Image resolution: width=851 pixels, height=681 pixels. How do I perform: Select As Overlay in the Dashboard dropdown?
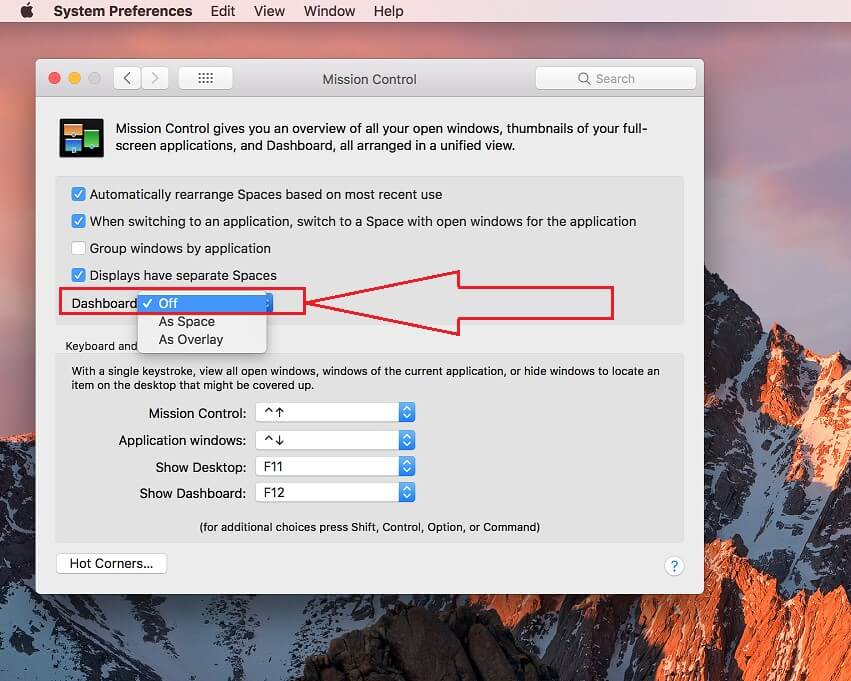[x=190, y=339]
